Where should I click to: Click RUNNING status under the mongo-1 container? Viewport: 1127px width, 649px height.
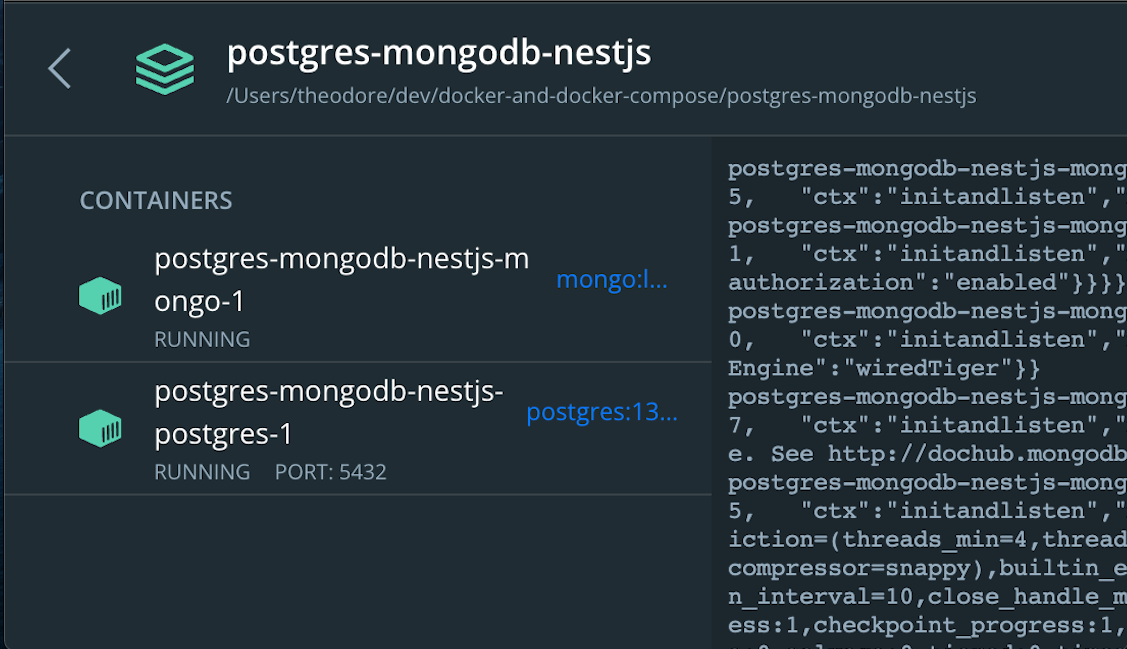(x=202, y=339)
